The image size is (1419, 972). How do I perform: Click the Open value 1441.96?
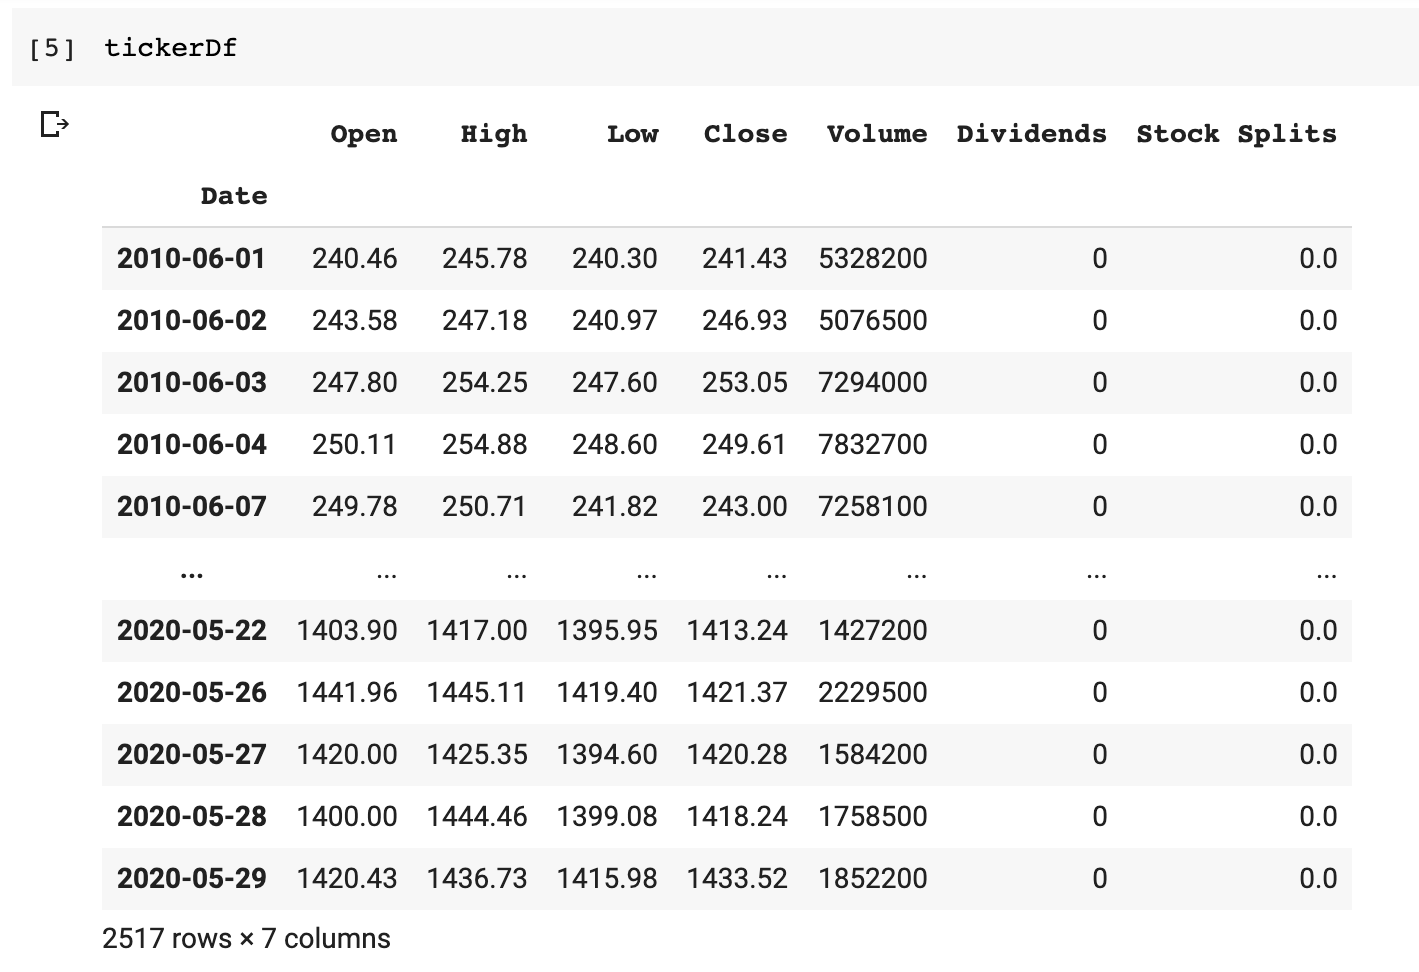tap(347, 693)
